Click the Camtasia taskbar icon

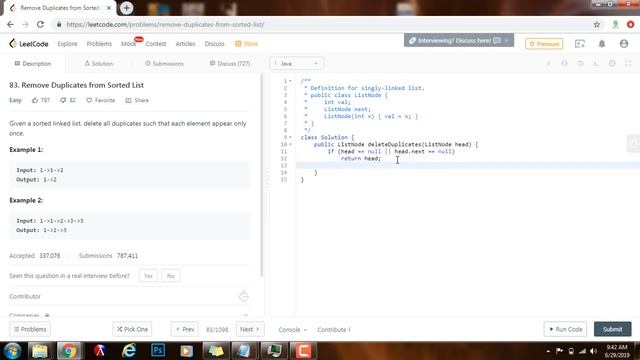(x=303, y=351)
